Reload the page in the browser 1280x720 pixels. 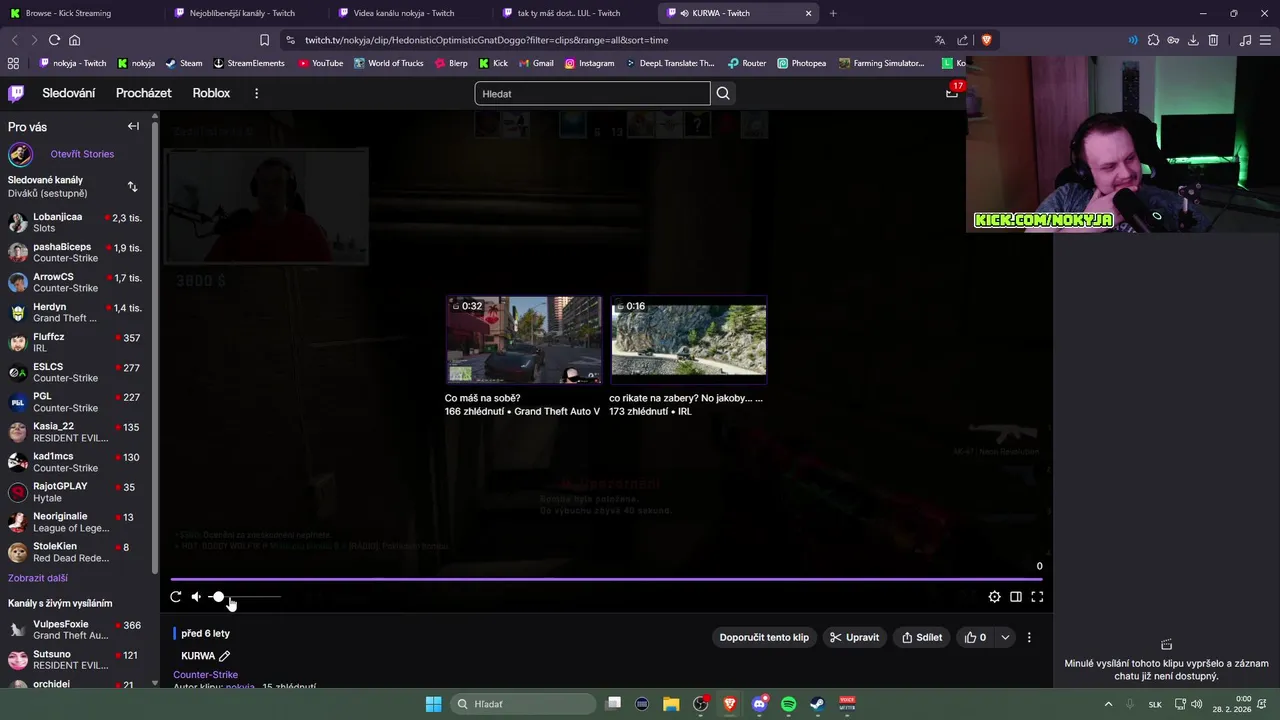pyautogui.click(x=54, y=40)
